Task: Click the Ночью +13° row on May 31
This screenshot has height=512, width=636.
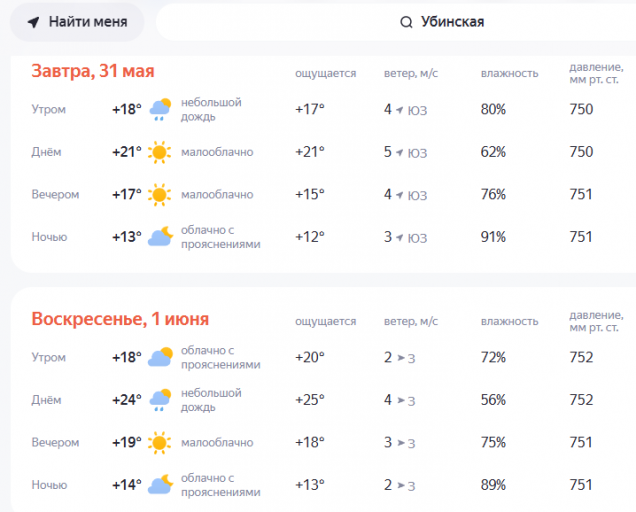Action: point(323,237)
